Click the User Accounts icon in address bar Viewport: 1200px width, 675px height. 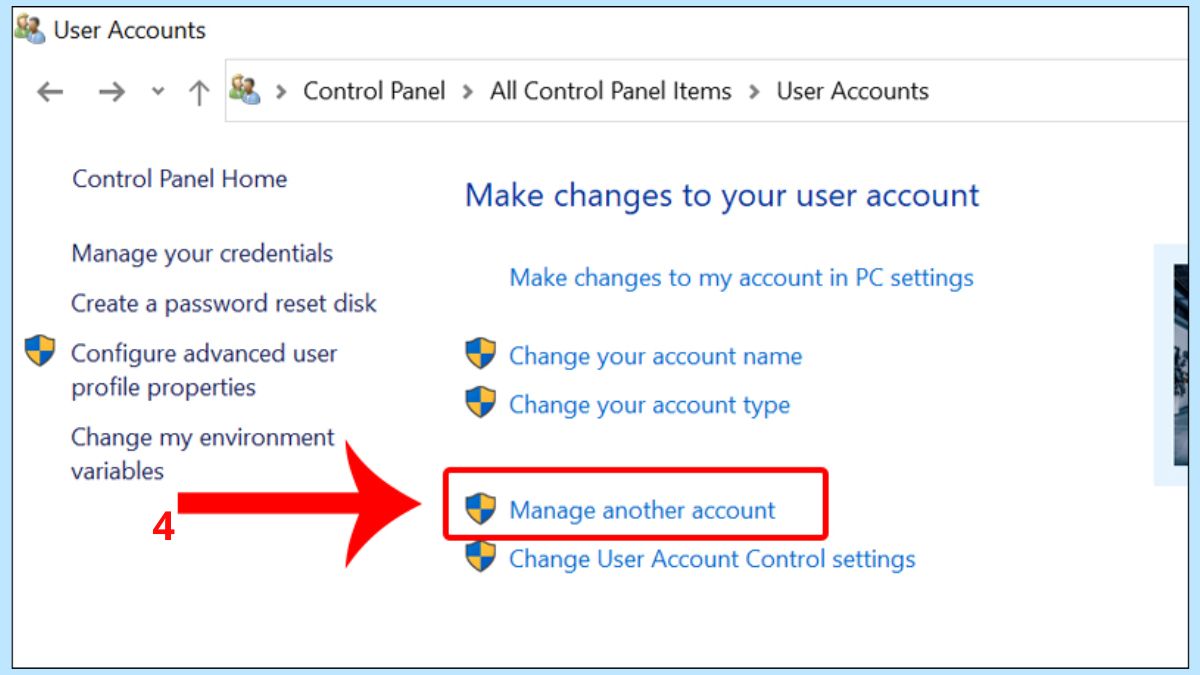click(245, 90)
